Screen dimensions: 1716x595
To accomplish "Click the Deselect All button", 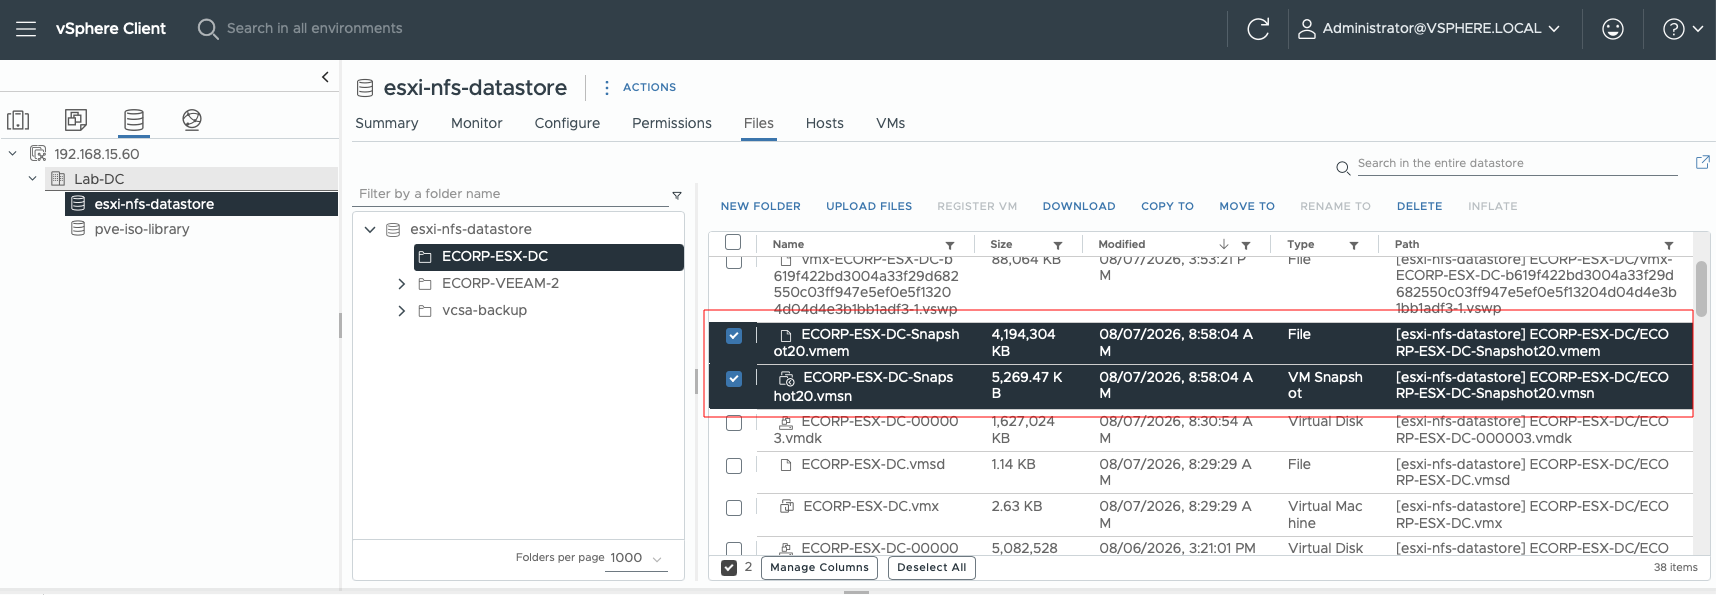I will [931, 568].
